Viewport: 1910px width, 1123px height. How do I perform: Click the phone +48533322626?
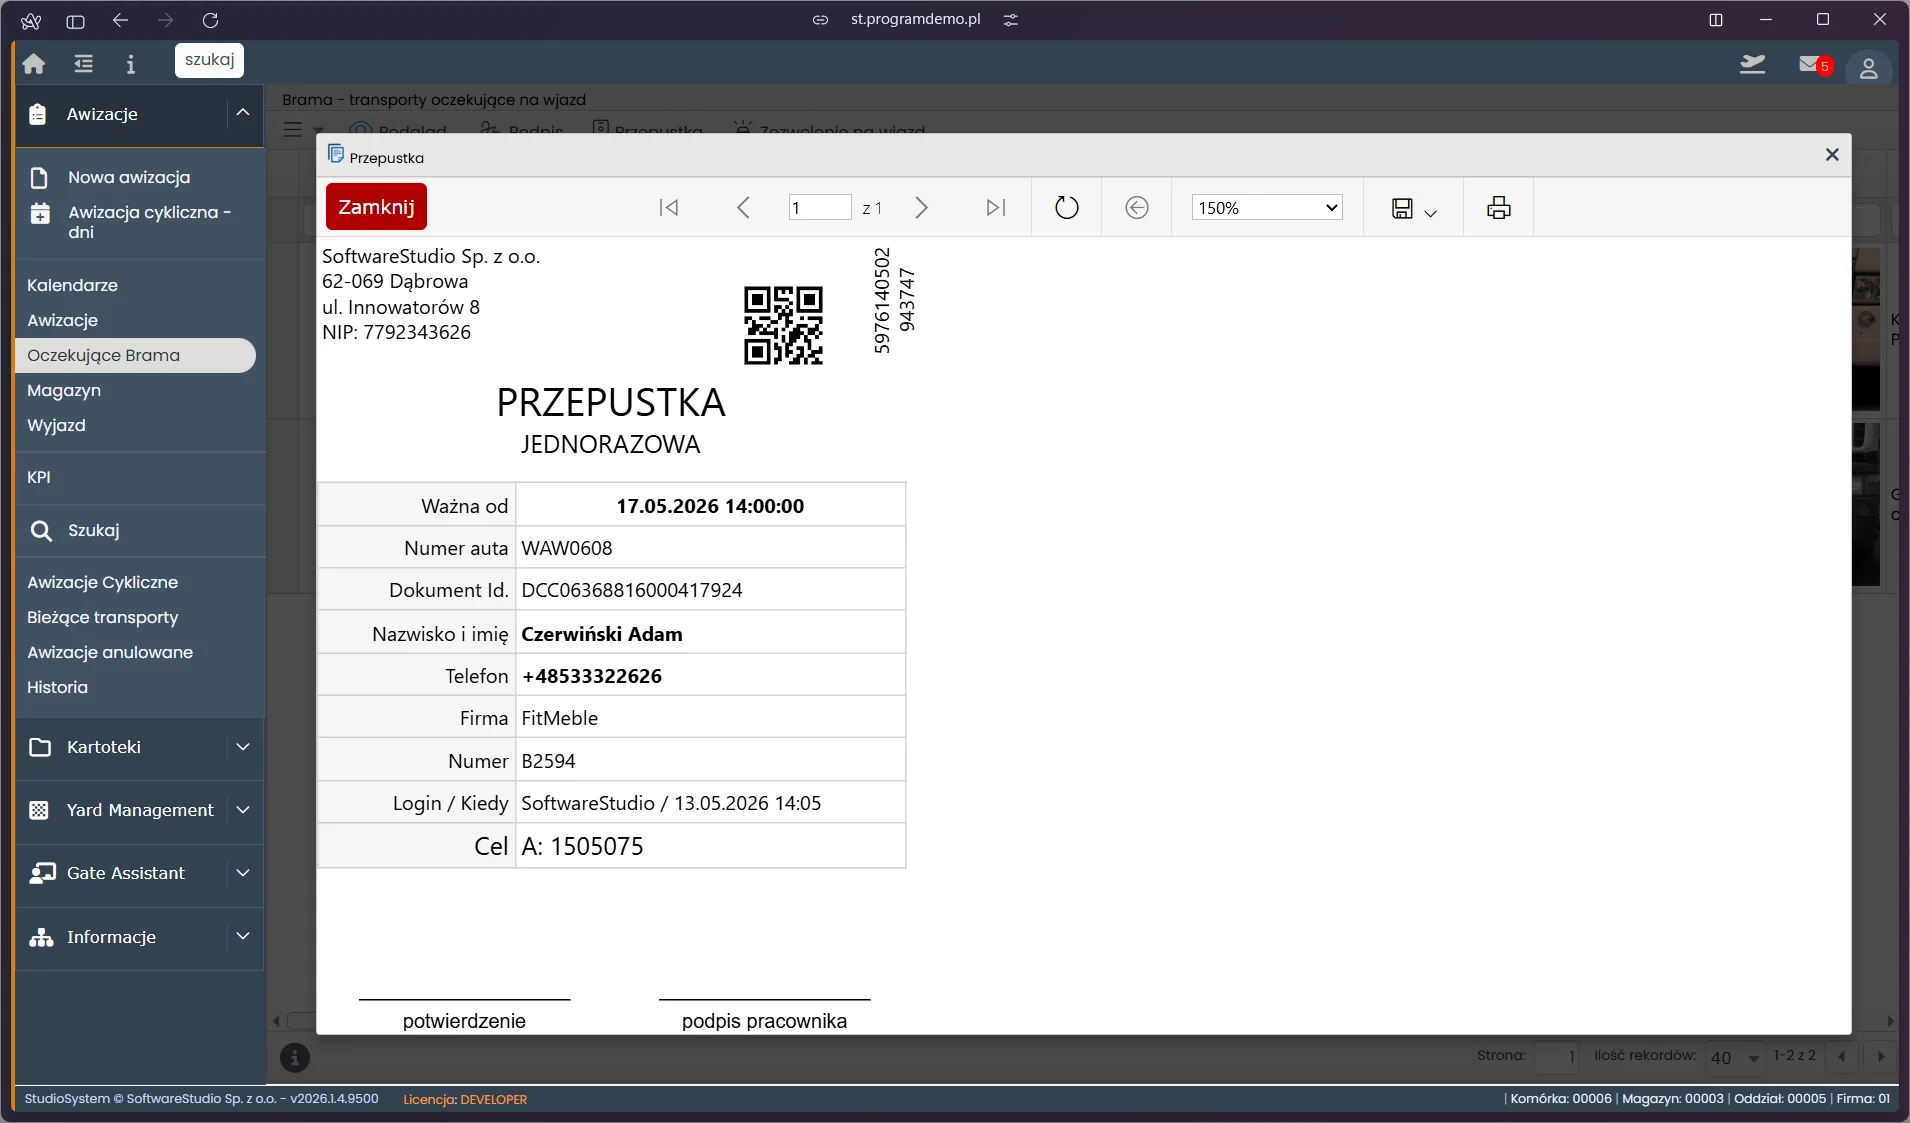(x=592, y=676)
